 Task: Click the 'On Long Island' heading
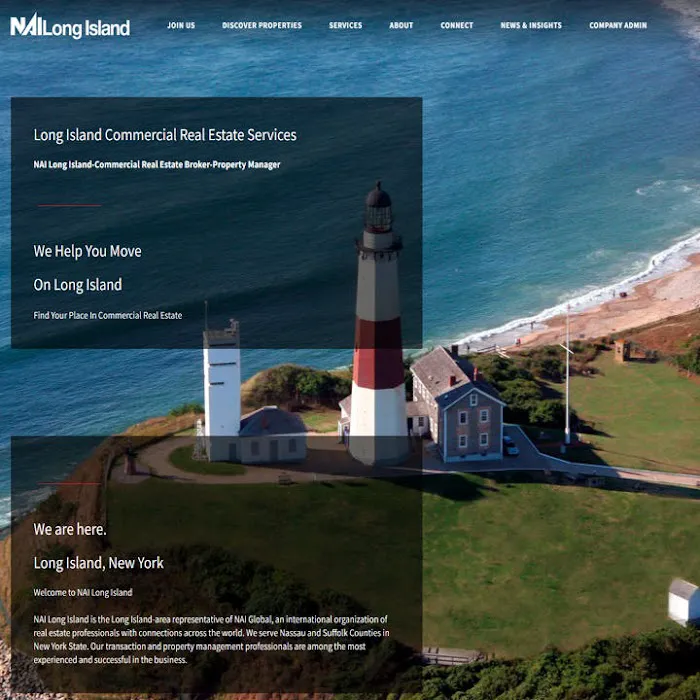click(78, 285)
